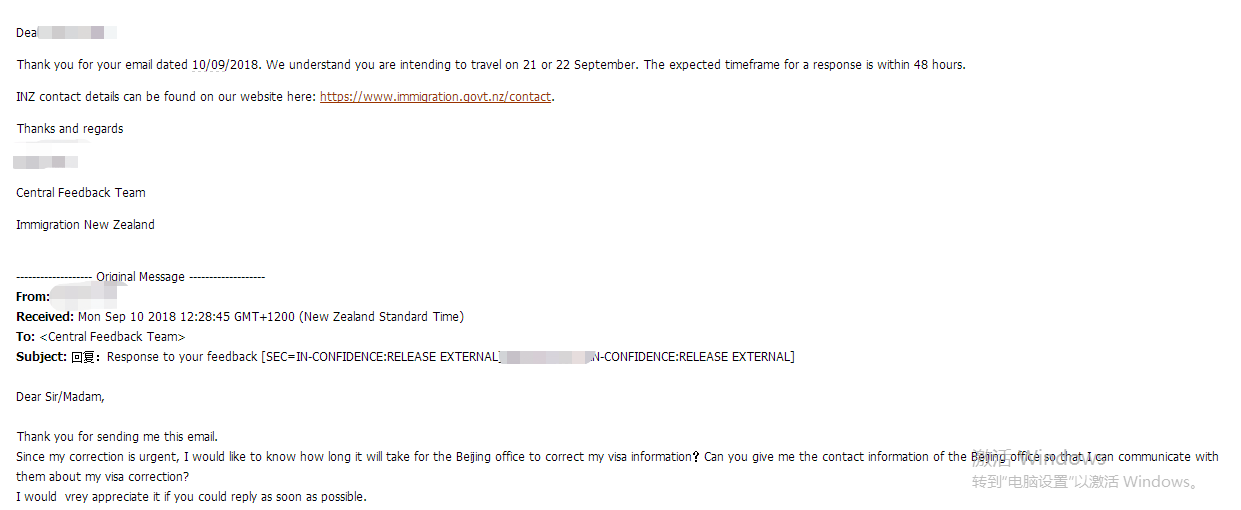Click the 'Immigration New Zealand' signature text

85,225
